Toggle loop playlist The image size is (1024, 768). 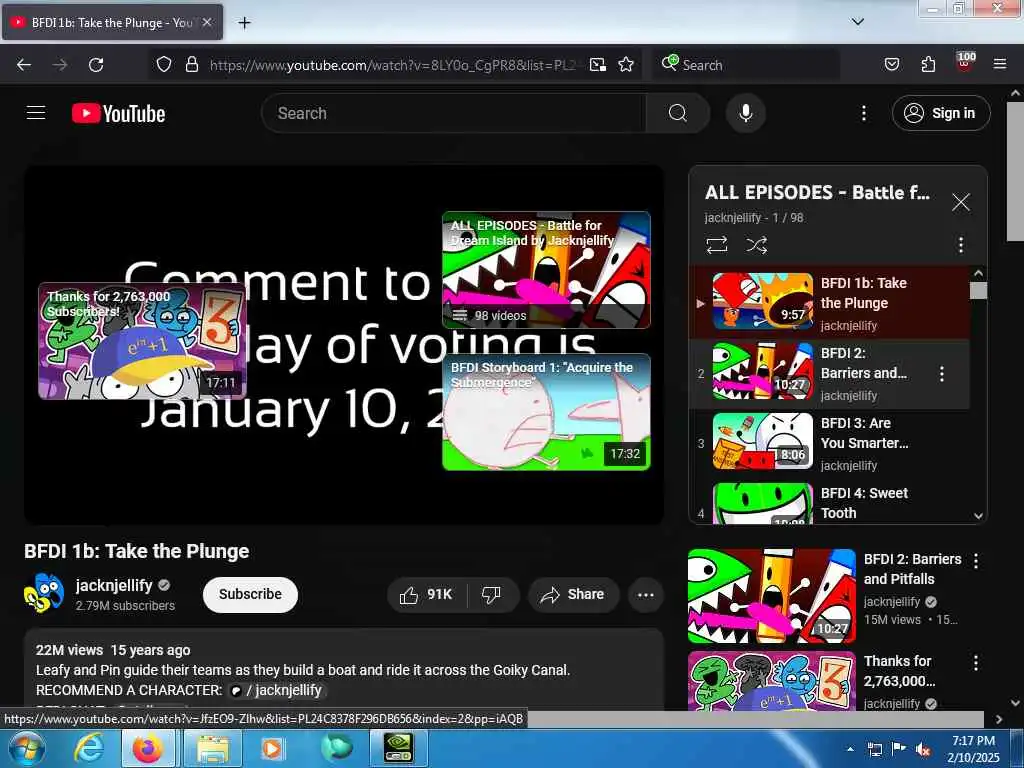(716, 245)
